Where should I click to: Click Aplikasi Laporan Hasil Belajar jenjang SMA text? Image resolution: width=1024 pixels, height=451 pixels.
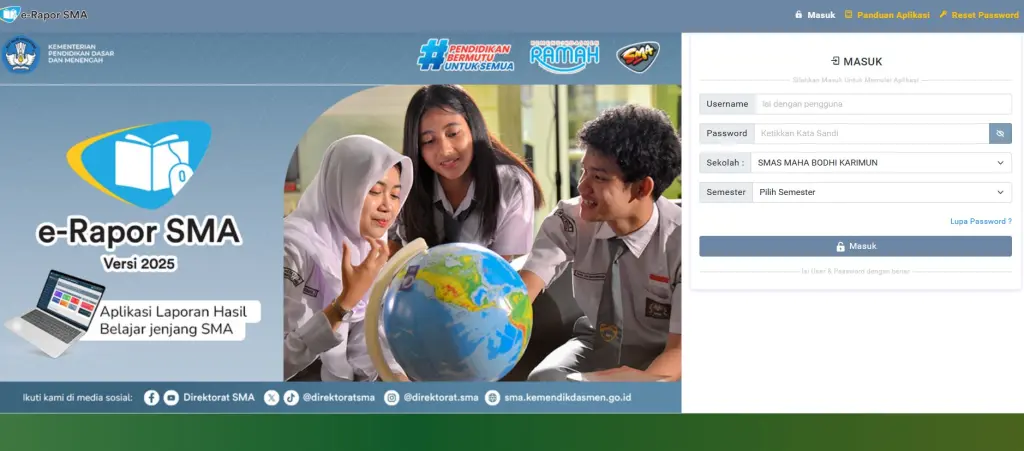[172, 320]
